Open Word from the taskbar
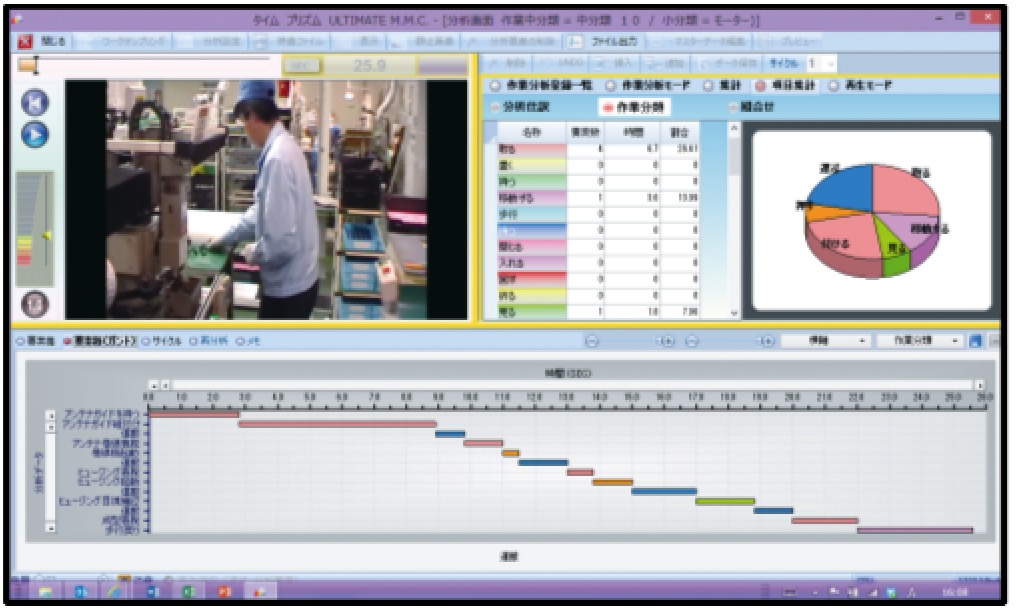The height and width of the screenshot is (612, 1016). click(154, 592)
